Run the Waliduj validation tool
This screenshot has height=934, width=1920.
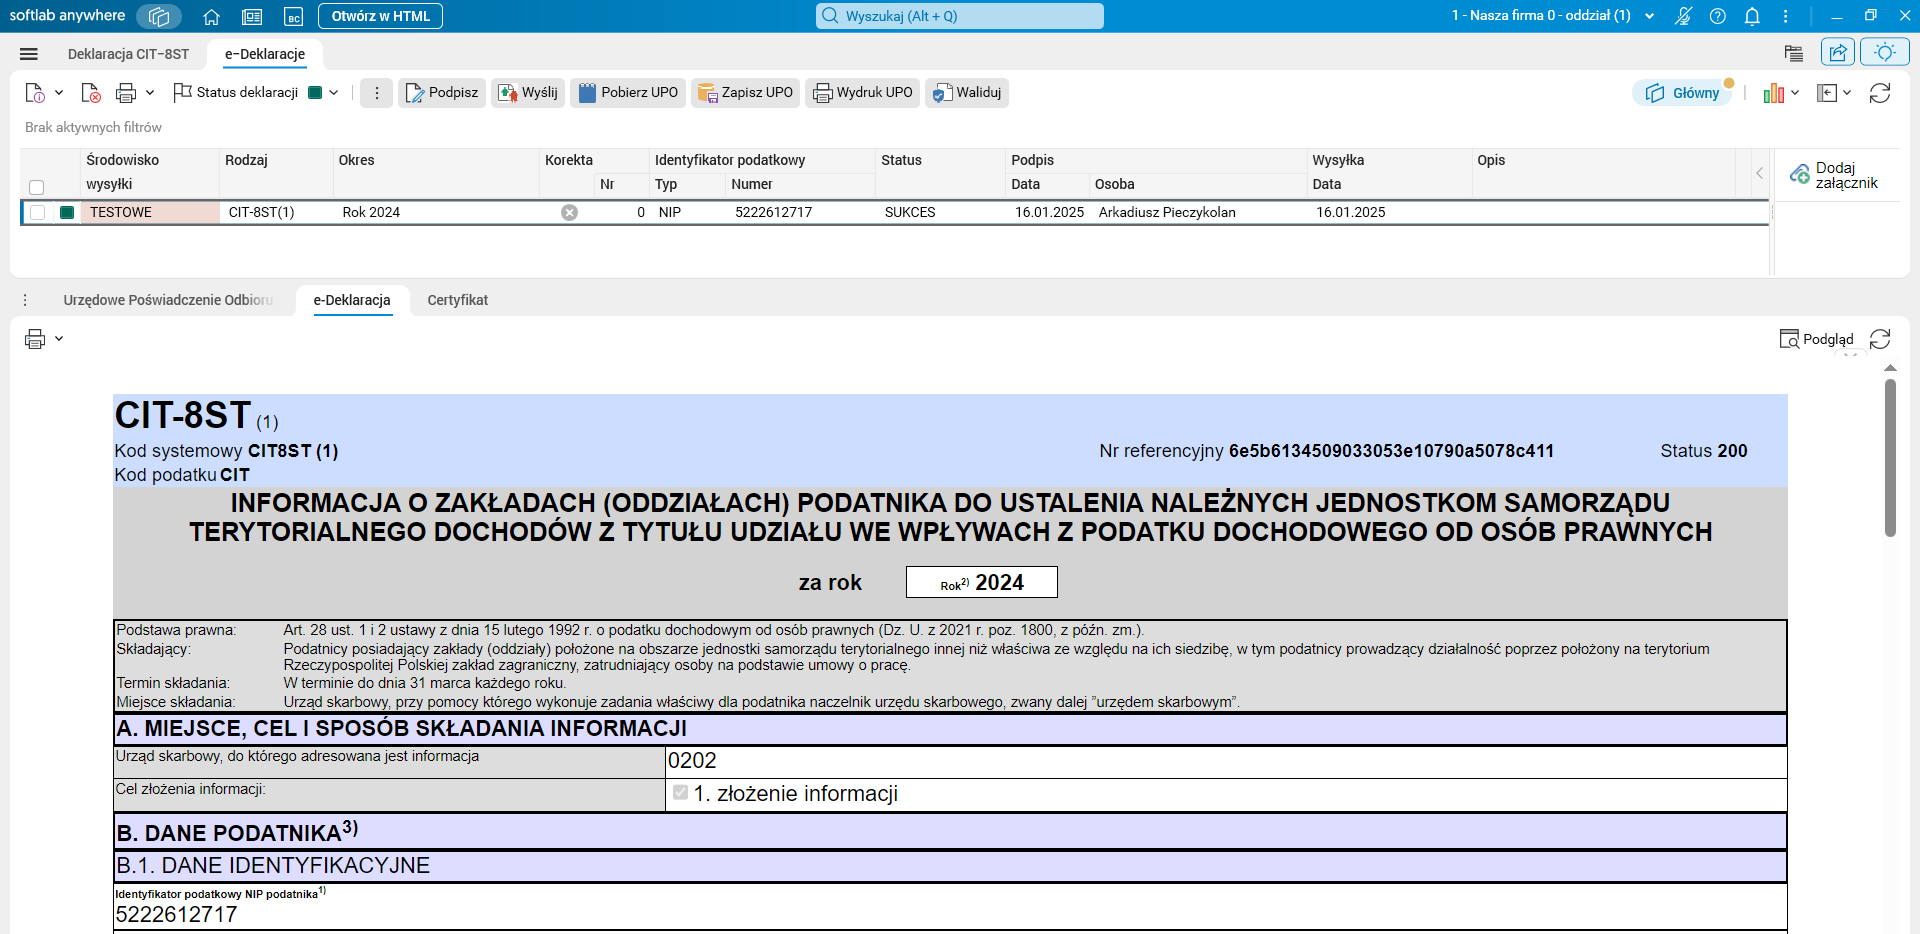pos(966,92)
